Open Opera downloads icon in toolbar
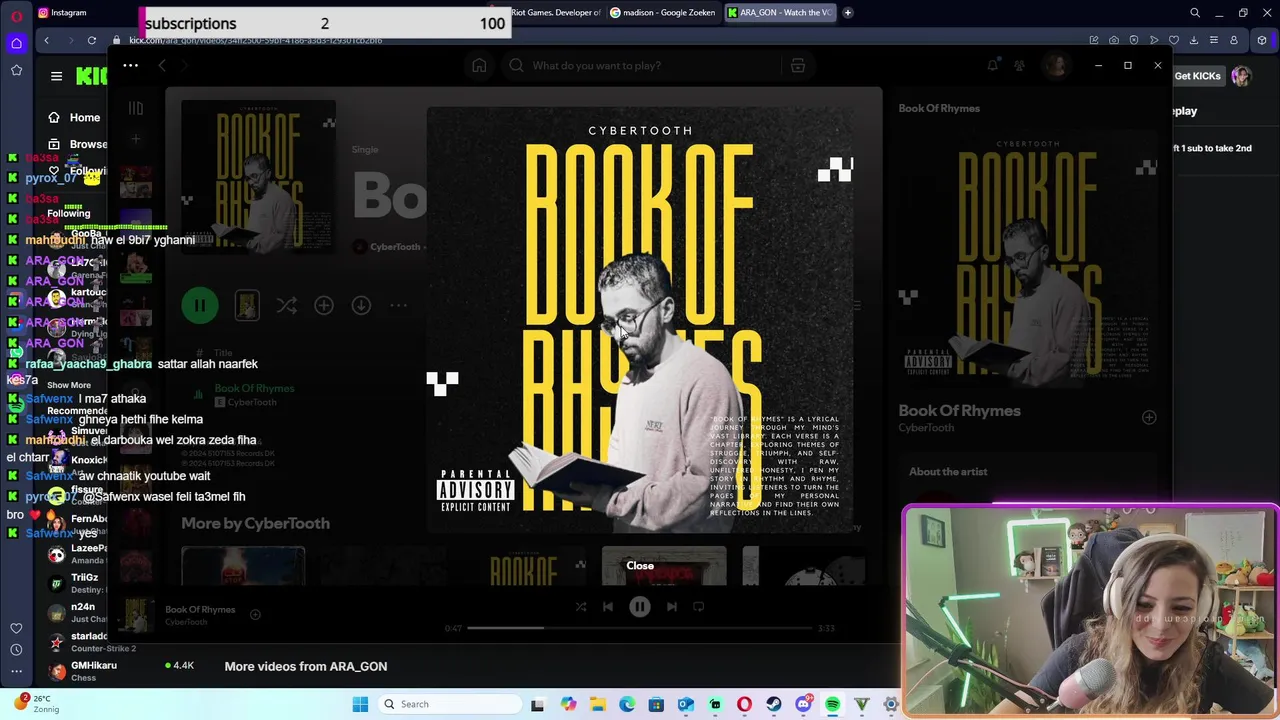 click(1194, 40)
